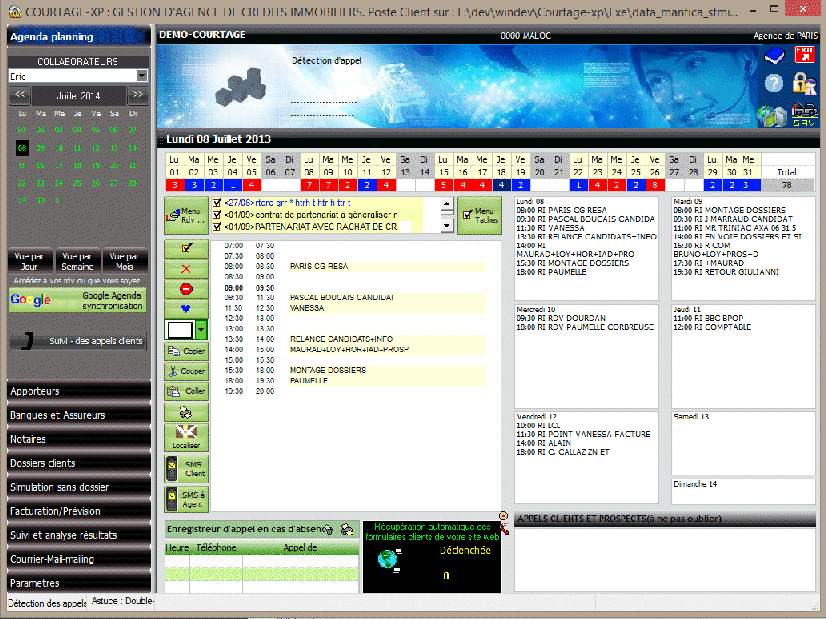Viewport: 826px width, 619px height.
Task: Click the red no-entry stop icon button
Action: (x=185, y=290)
